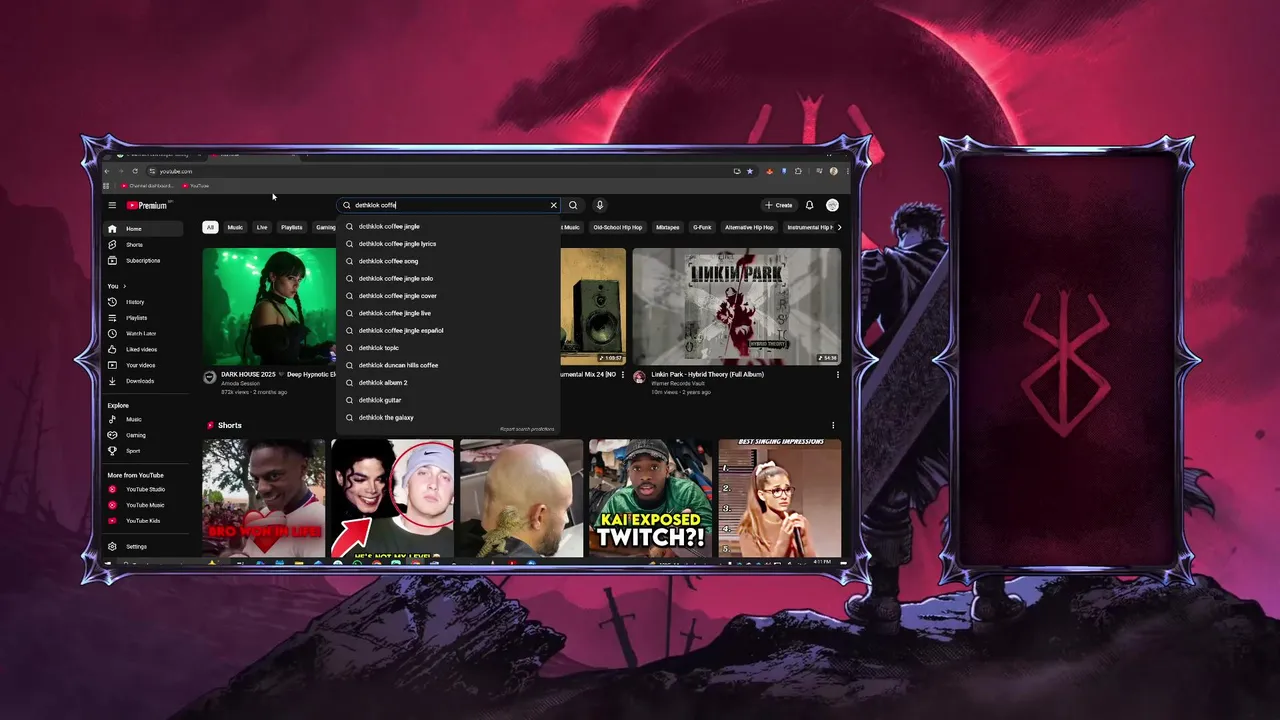Select the Live filter chip
The height and width of the screenshot is (720, 1280).
(x=262, y=227)
